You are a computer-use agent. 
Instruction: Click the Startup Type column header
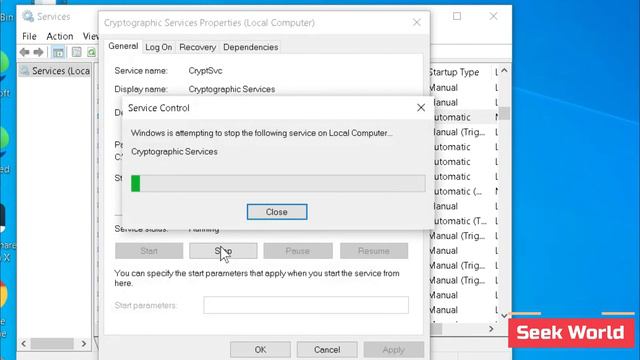[454, 72]
